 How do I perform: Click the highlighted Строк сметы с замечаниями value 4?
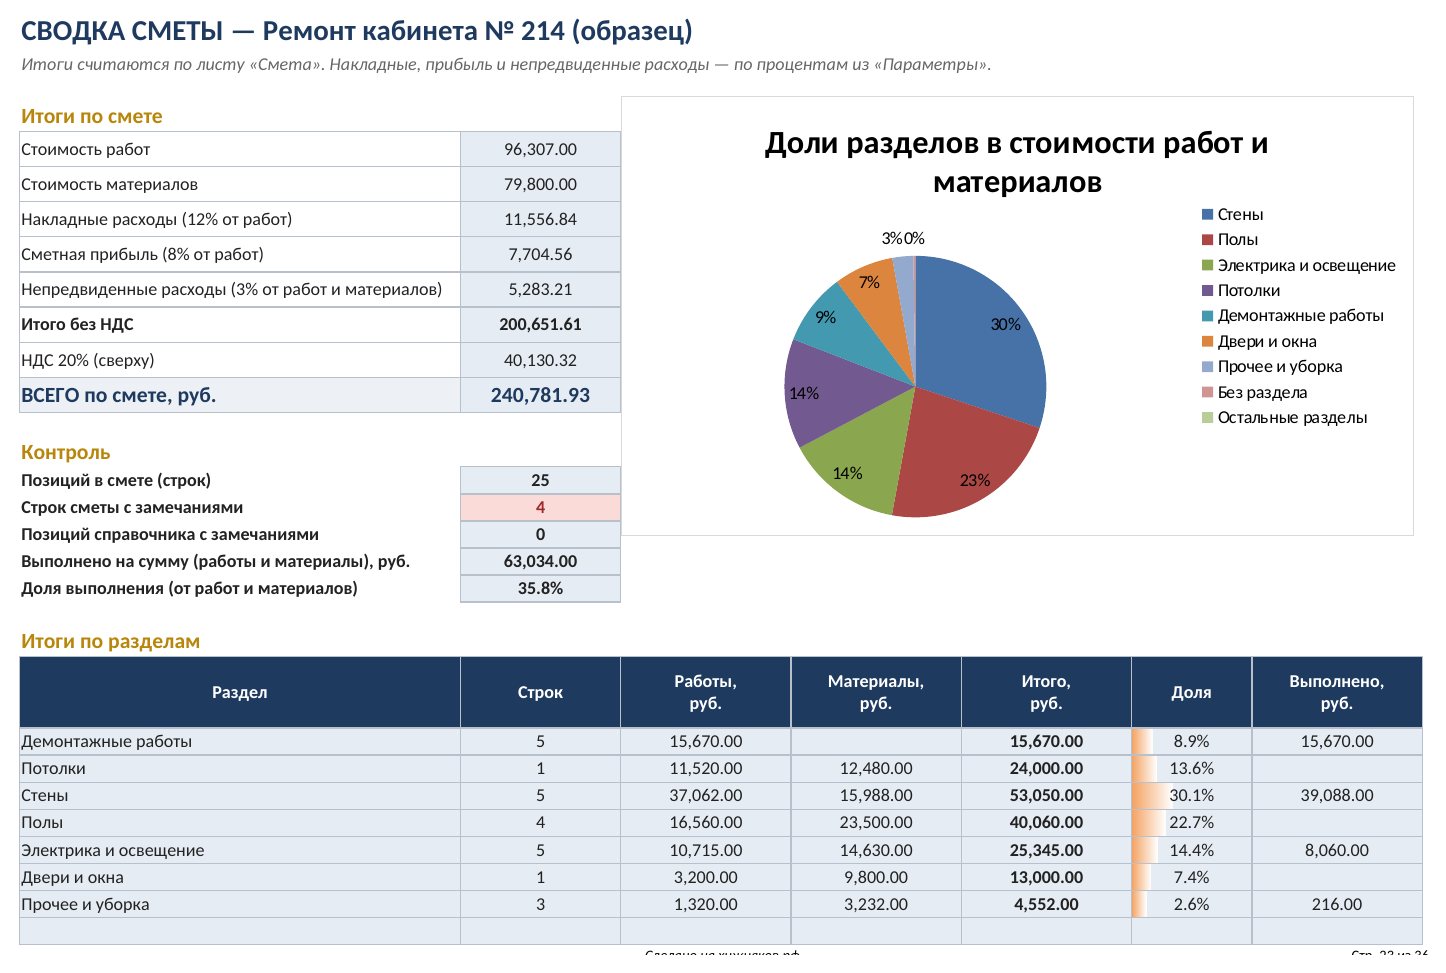540,507
